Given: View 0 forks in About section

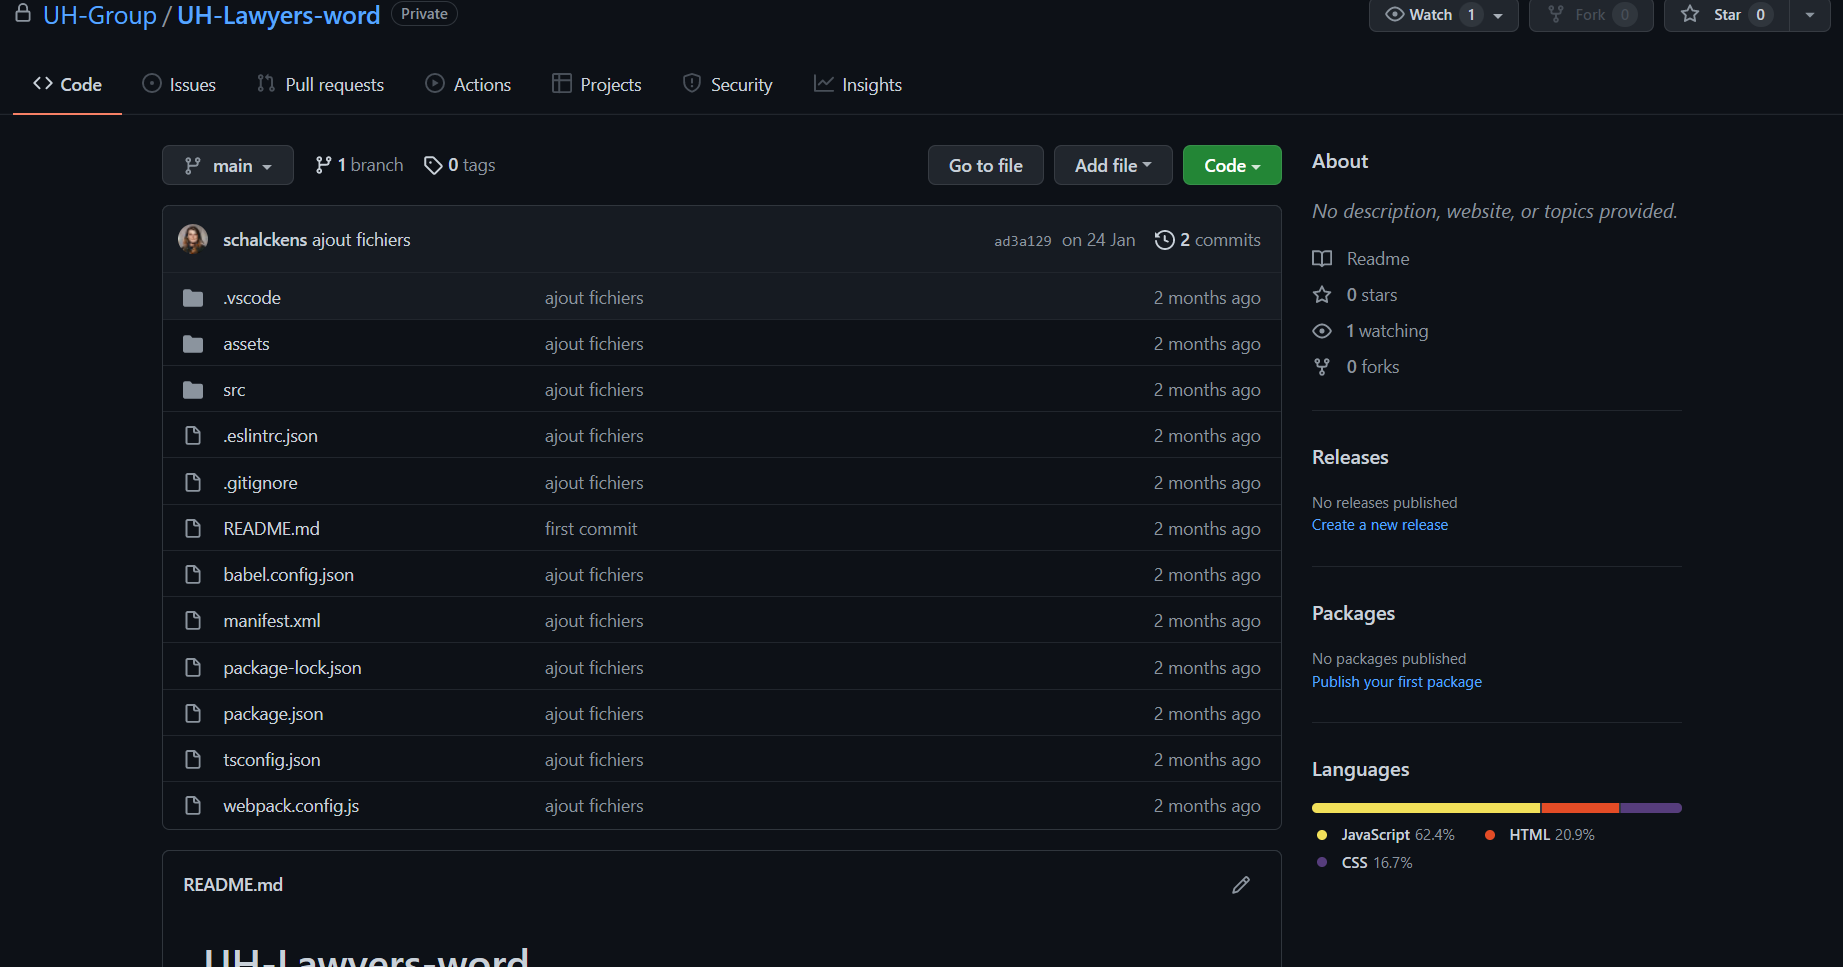Looking at the screenshot, I should click(x=1356, y=367).
